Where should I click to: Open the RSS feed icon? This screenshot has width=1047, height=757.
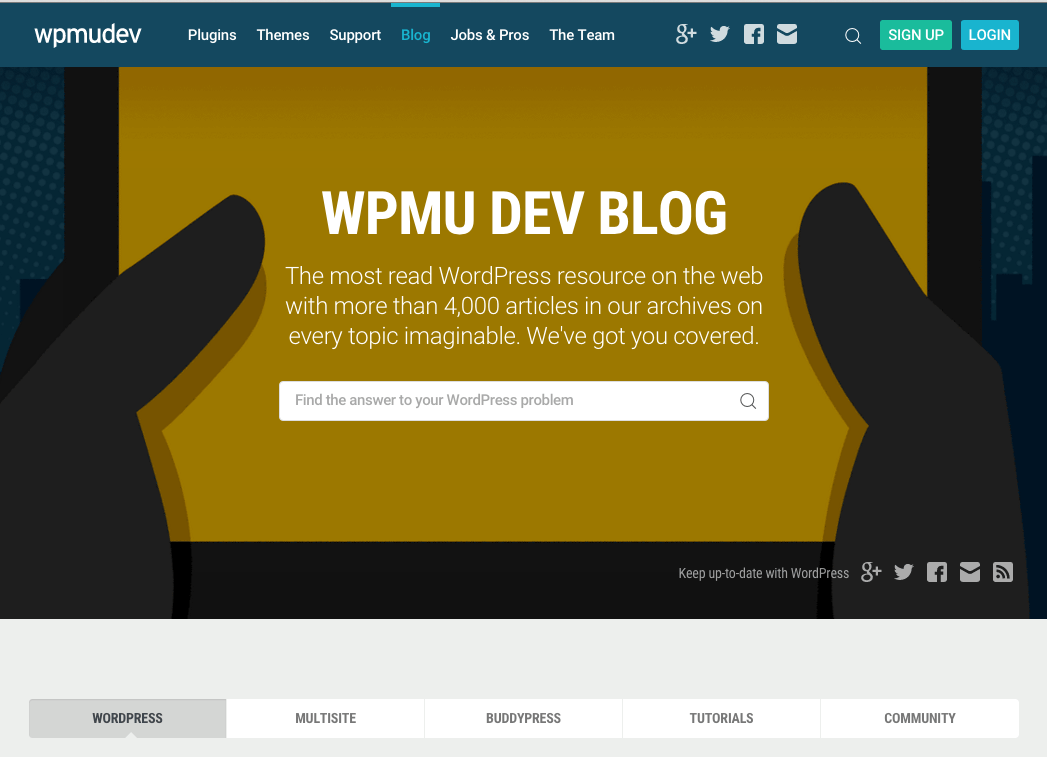[x=1003, y=572]
